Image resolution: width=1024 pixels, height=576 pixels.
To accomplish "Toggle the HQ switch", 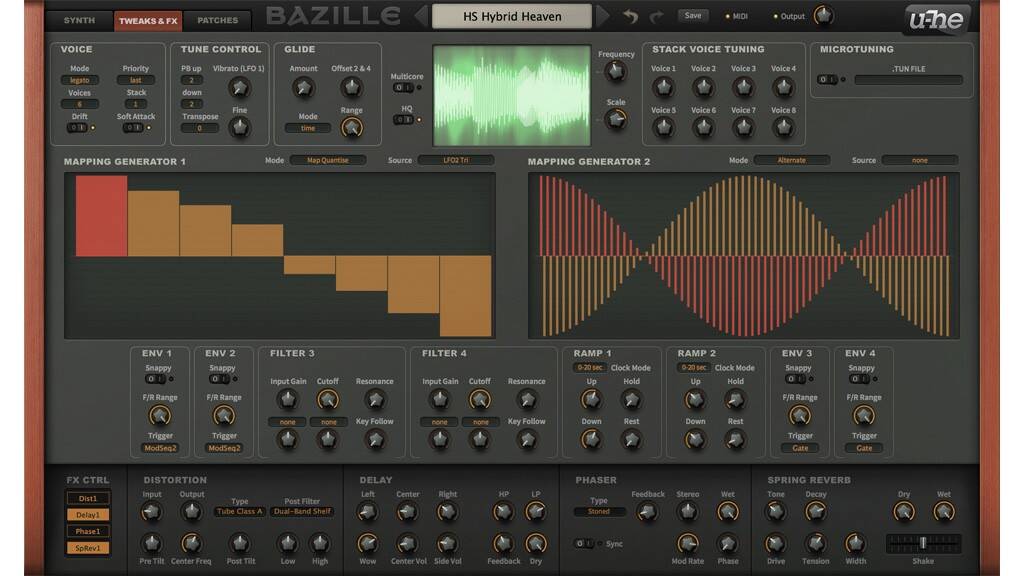I will [404, 120].
